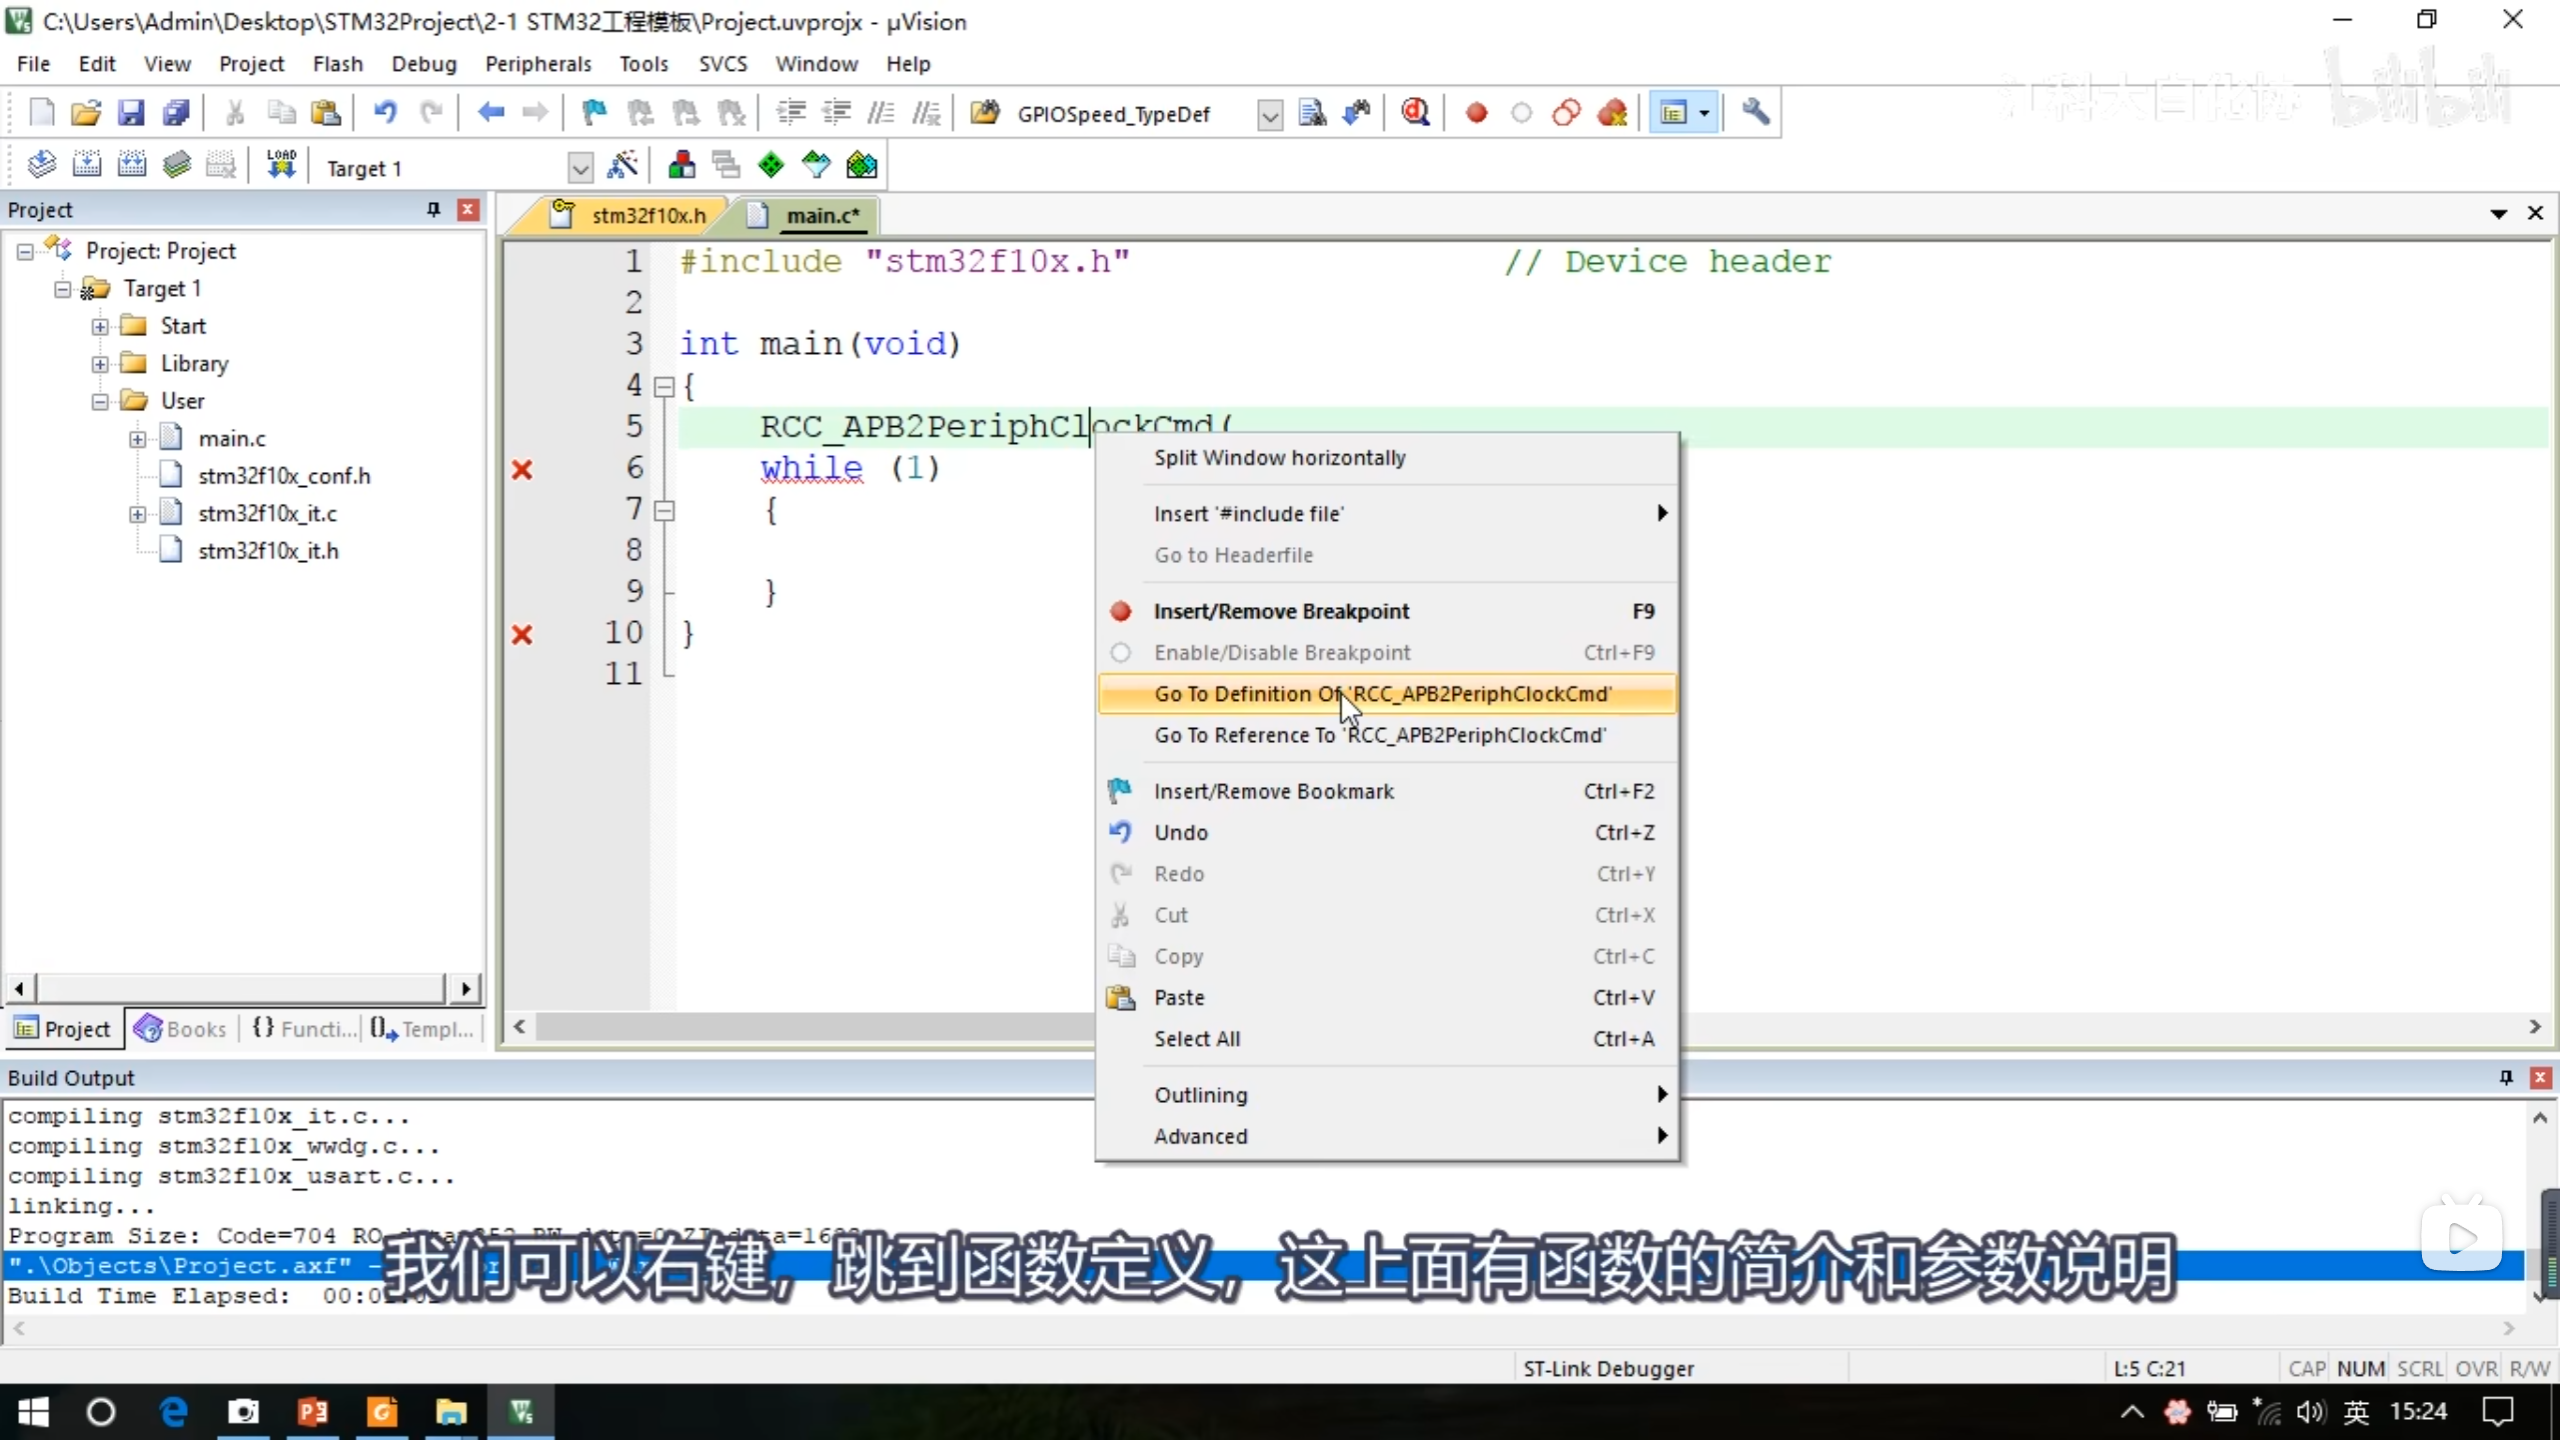Open GPIOSpeed_TypeDef search dropdown arrow

1269,115
